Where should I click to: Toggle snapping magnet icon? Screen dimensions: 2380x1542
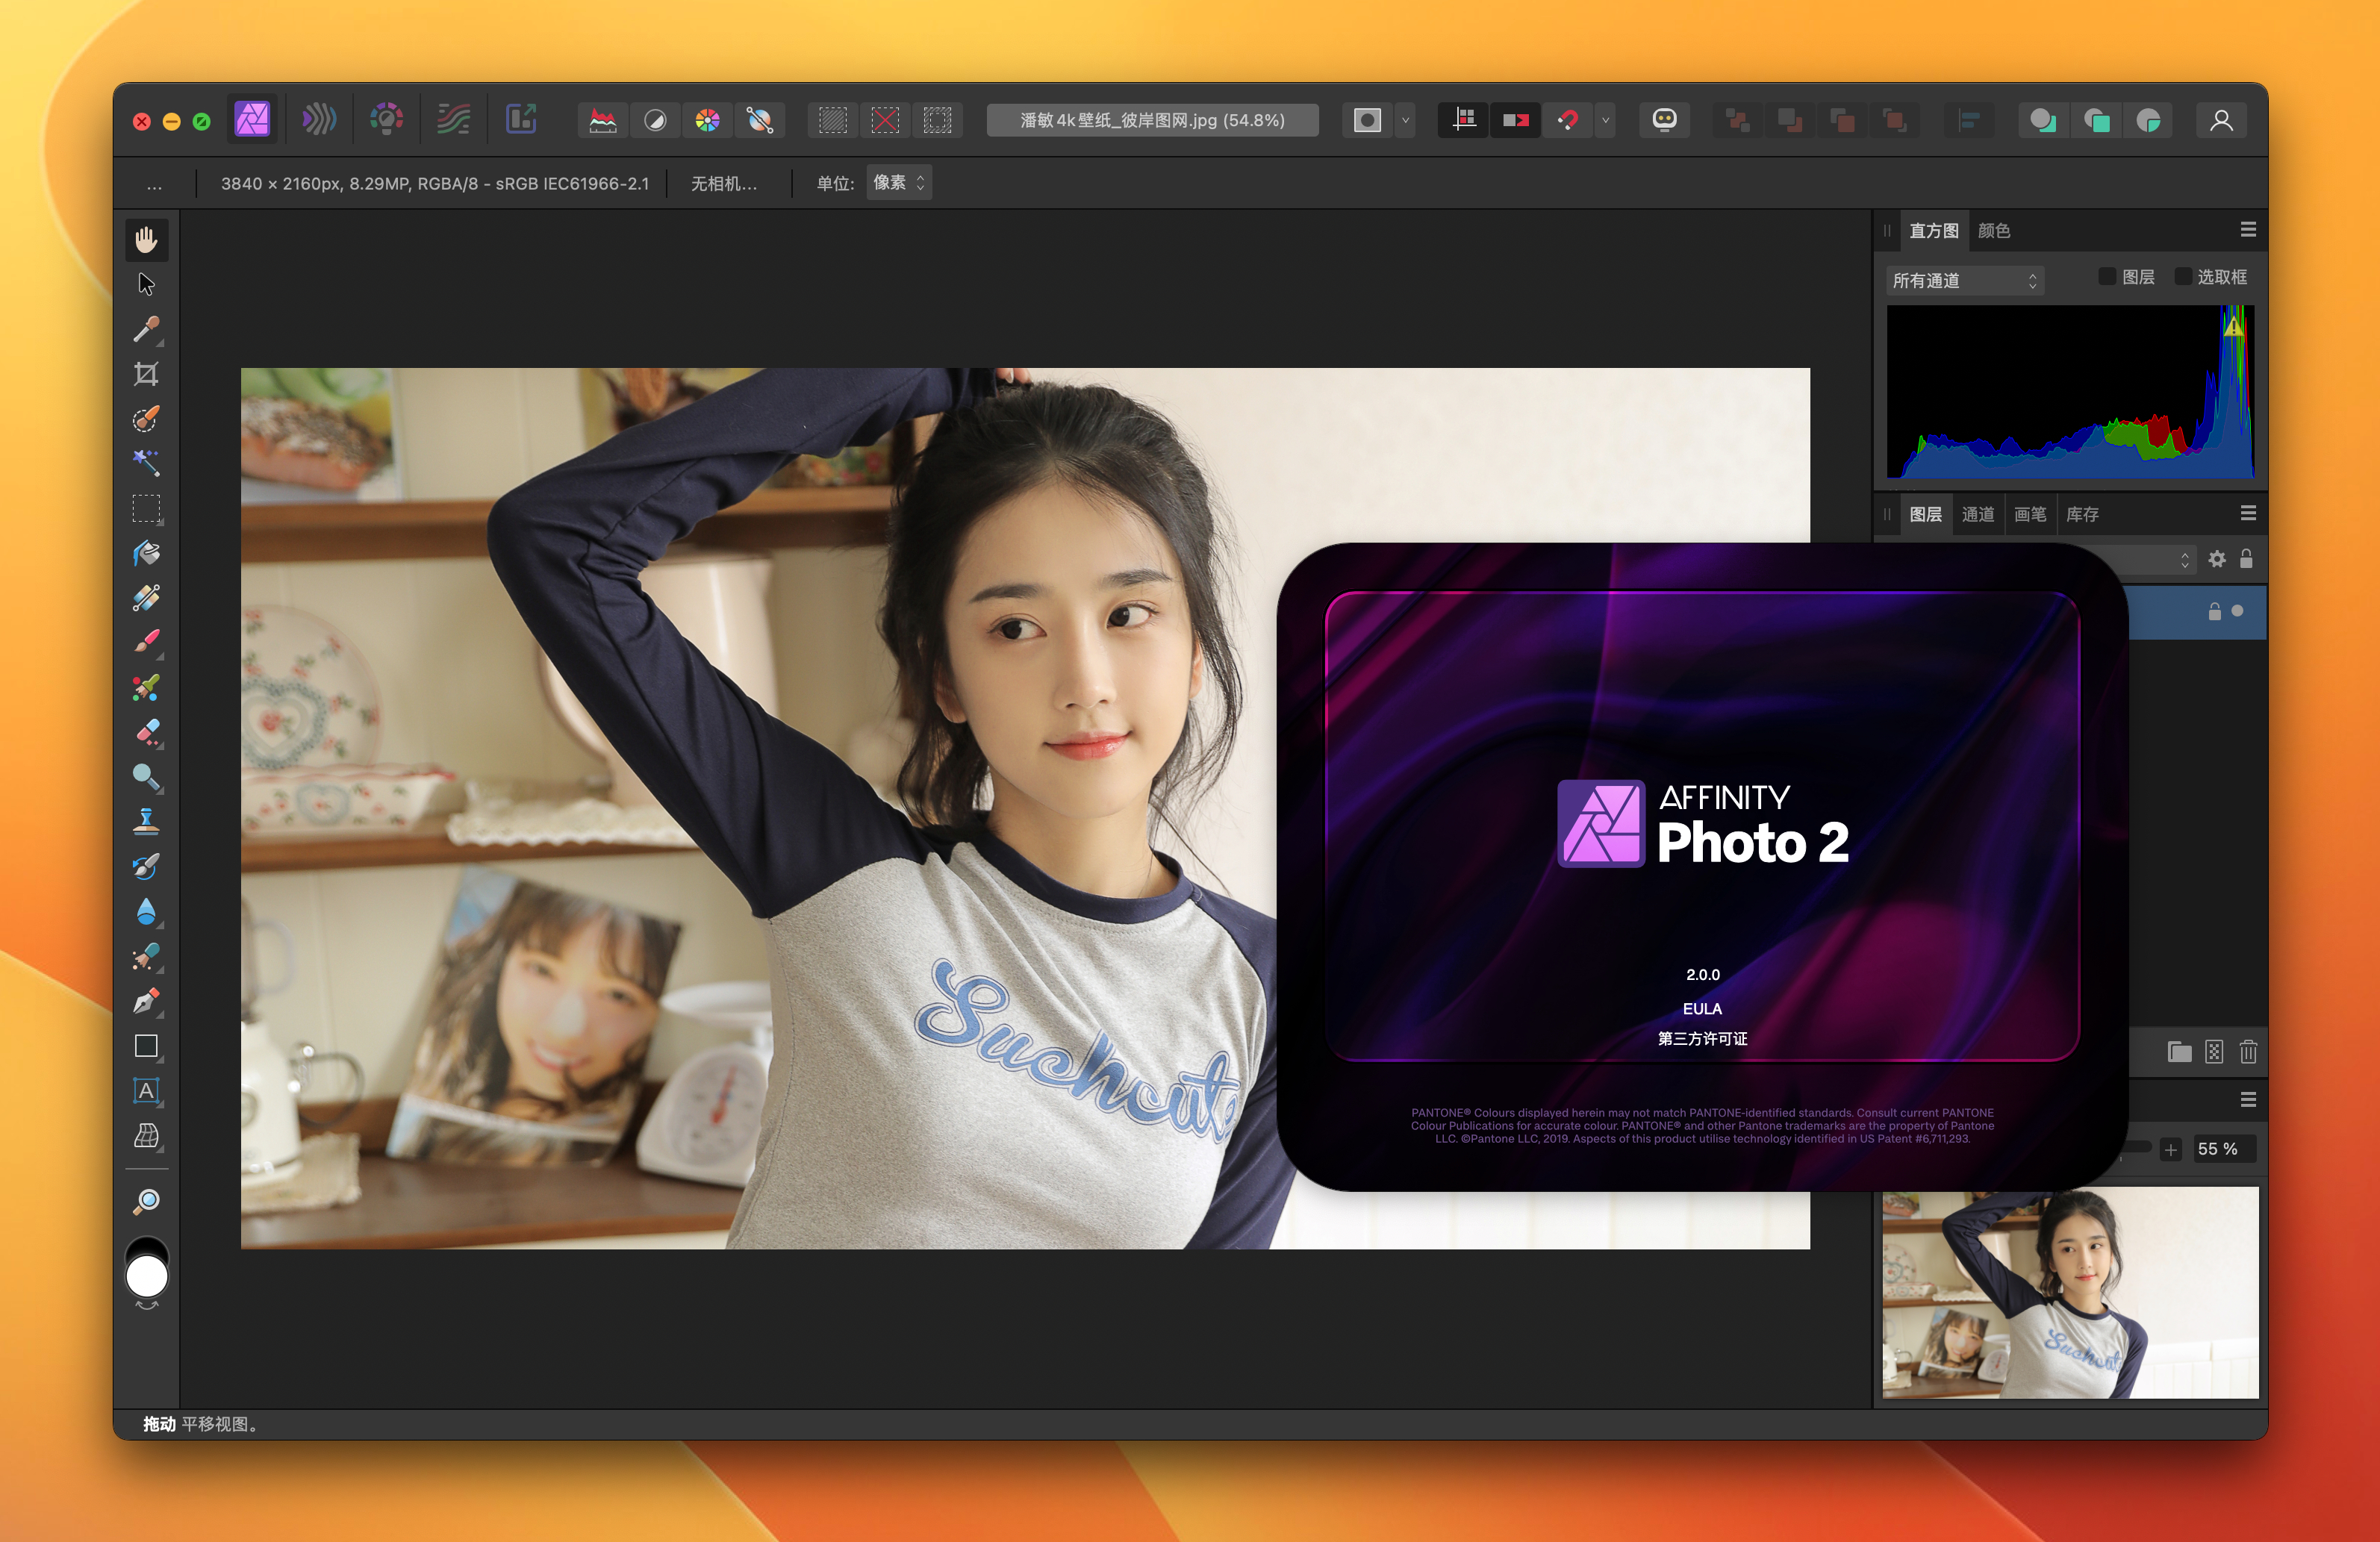click(x=1568, y=121)
